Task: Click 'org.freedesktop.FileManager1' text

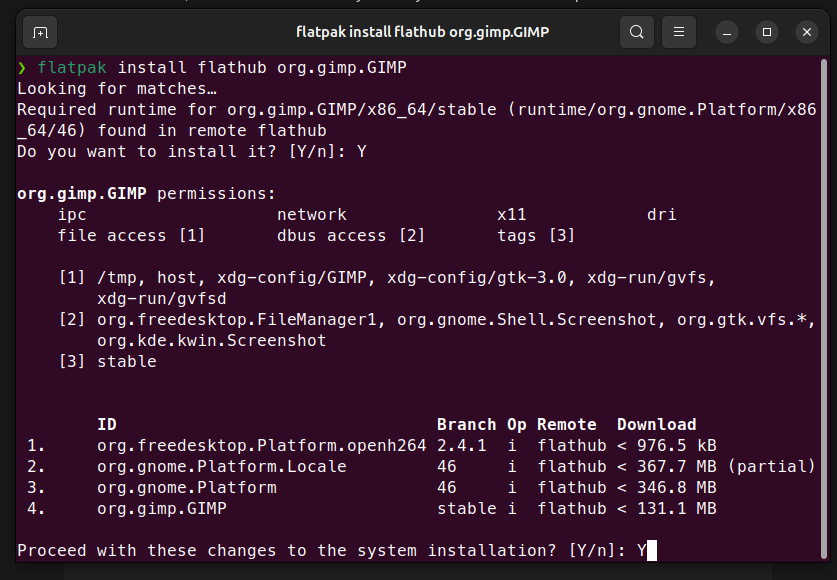Action: coord(236,320)
